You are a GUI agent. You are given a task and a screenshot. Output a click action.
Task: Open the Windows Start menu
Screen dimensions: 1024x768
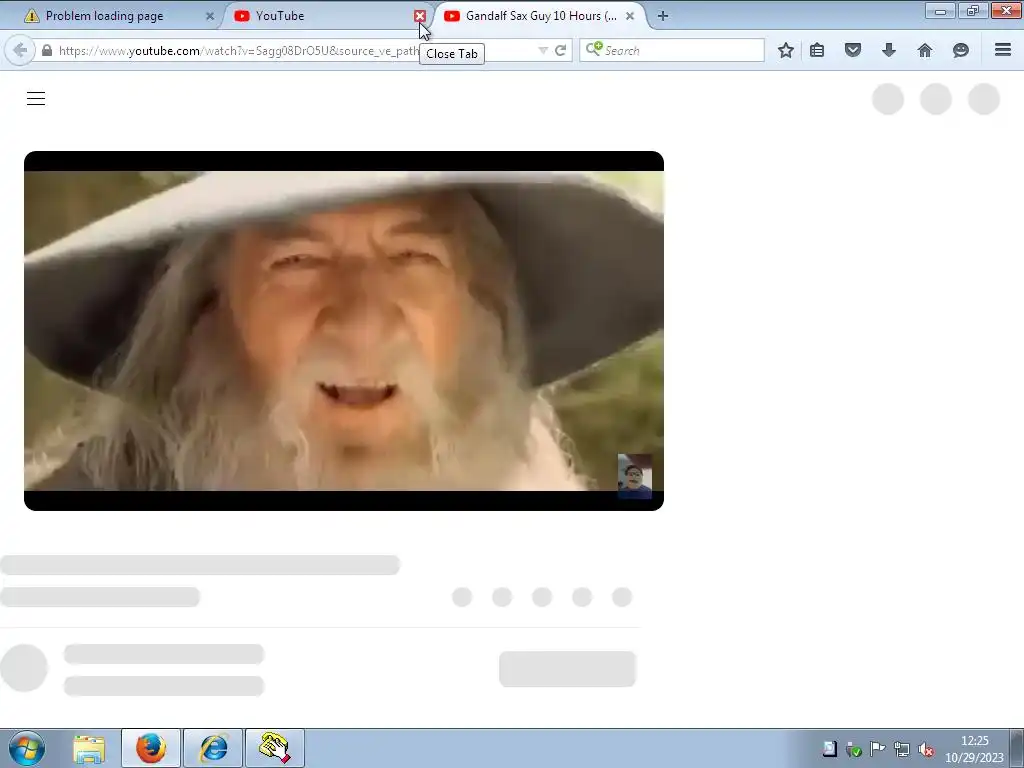point(27,748)
